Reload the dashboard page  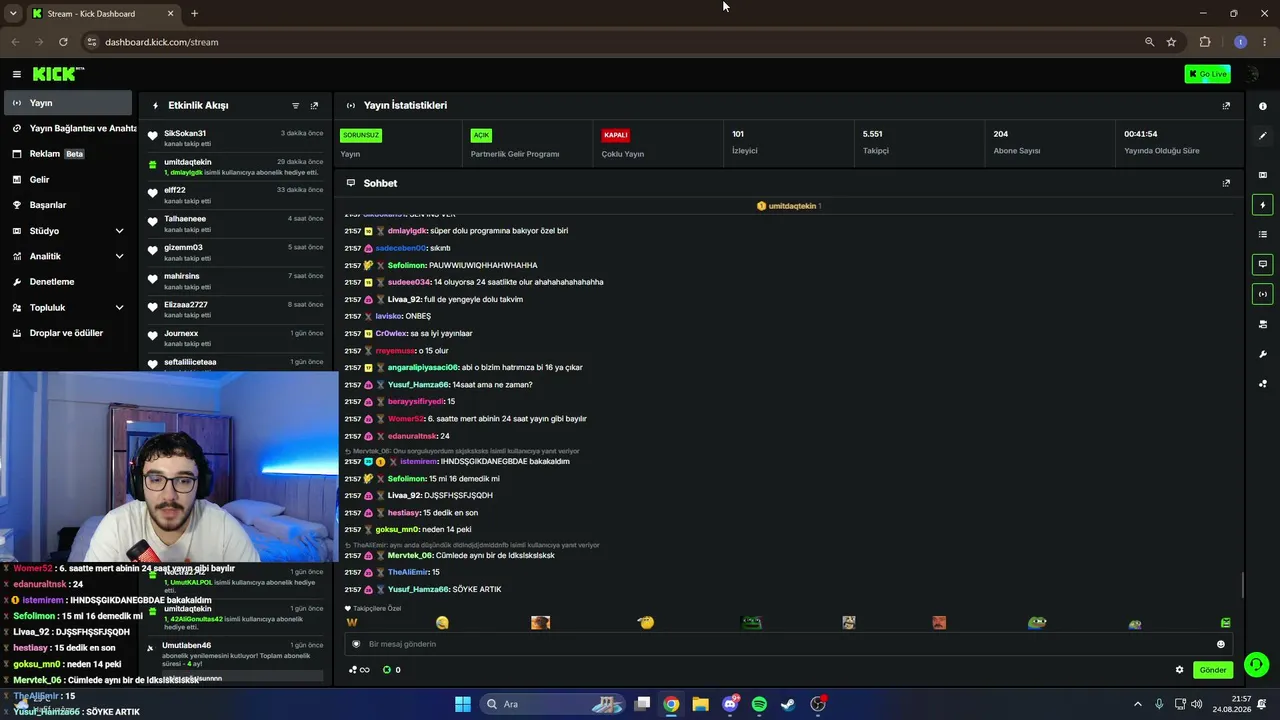tap(63, 42)
